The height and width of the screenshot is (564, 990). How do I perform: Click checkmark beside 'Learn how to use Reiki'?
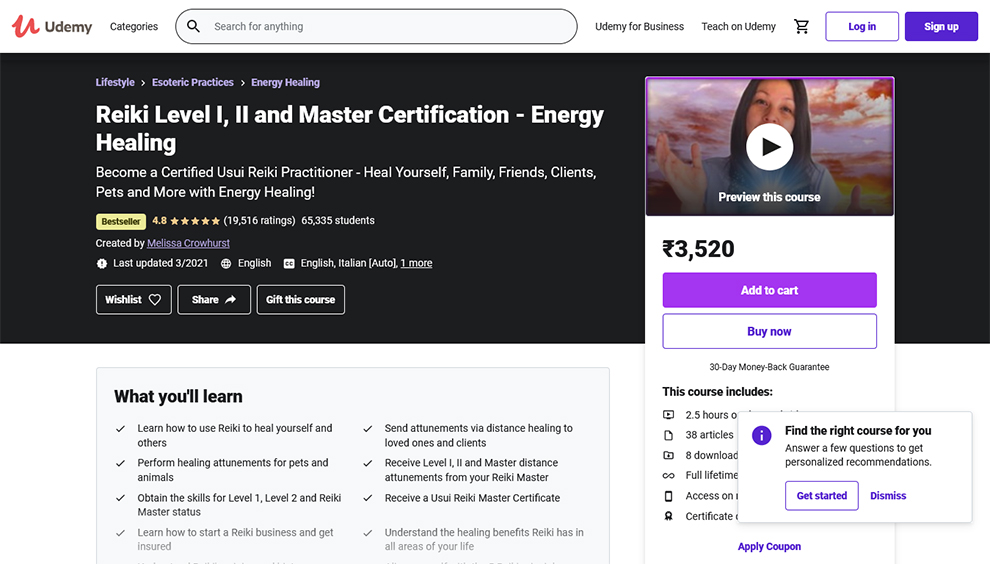point(120,429)
